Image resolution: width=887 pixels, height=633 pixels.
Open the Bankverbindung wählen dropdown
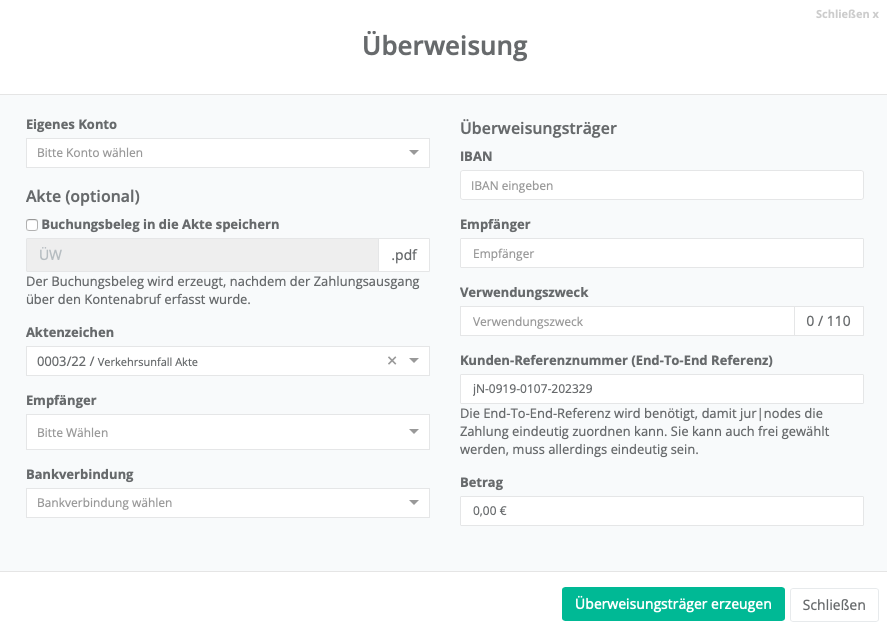point(227,503)
